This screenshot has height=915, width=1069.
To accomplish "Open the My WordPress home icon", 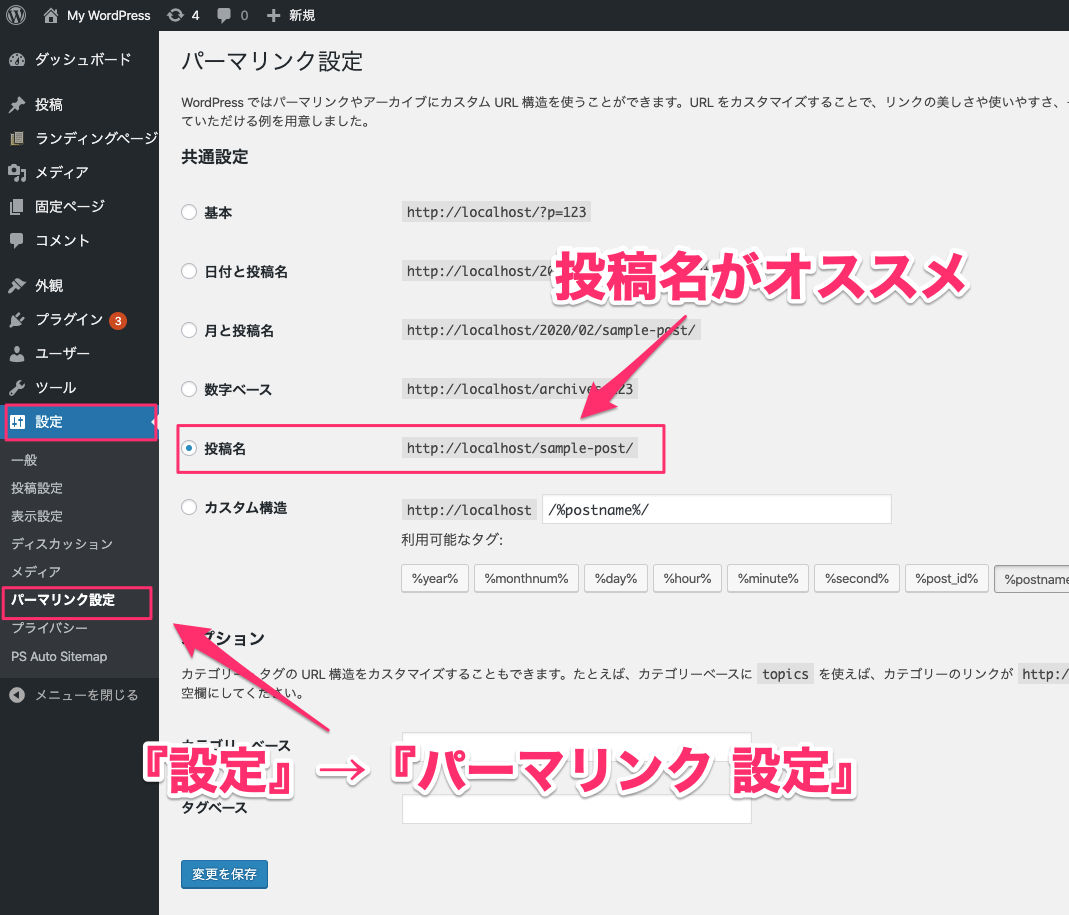I will click(51, 15).
